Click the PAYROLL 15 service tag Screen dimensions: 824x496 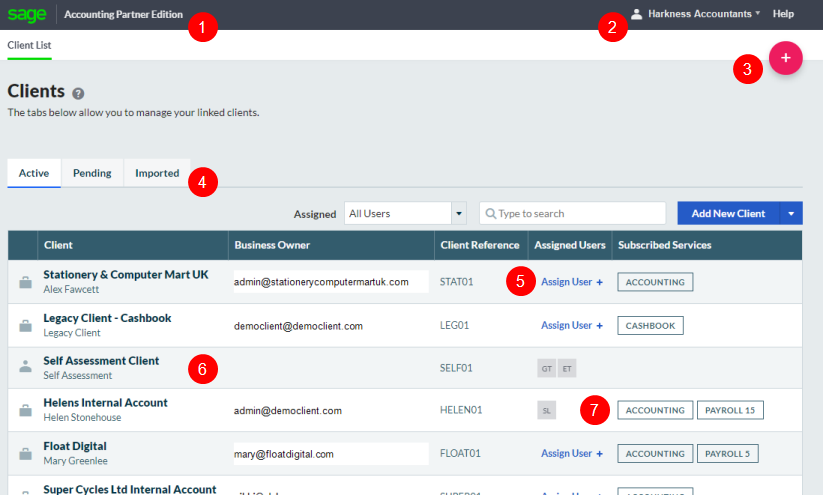click(x=730, y=410)
